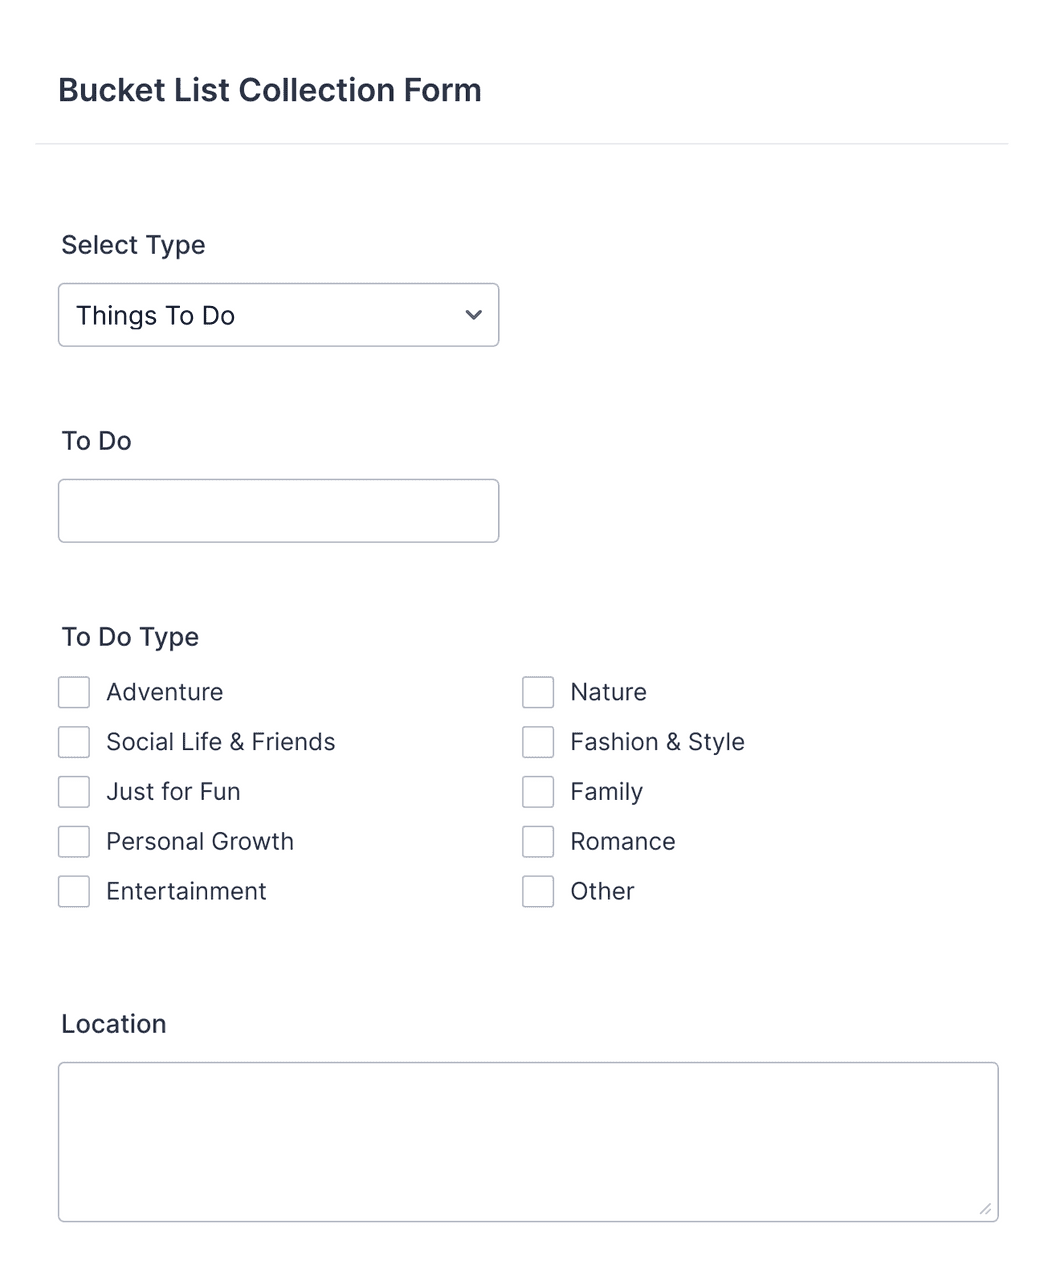Enable Just for Fun

pyautogui.click(x=73, y=791)
